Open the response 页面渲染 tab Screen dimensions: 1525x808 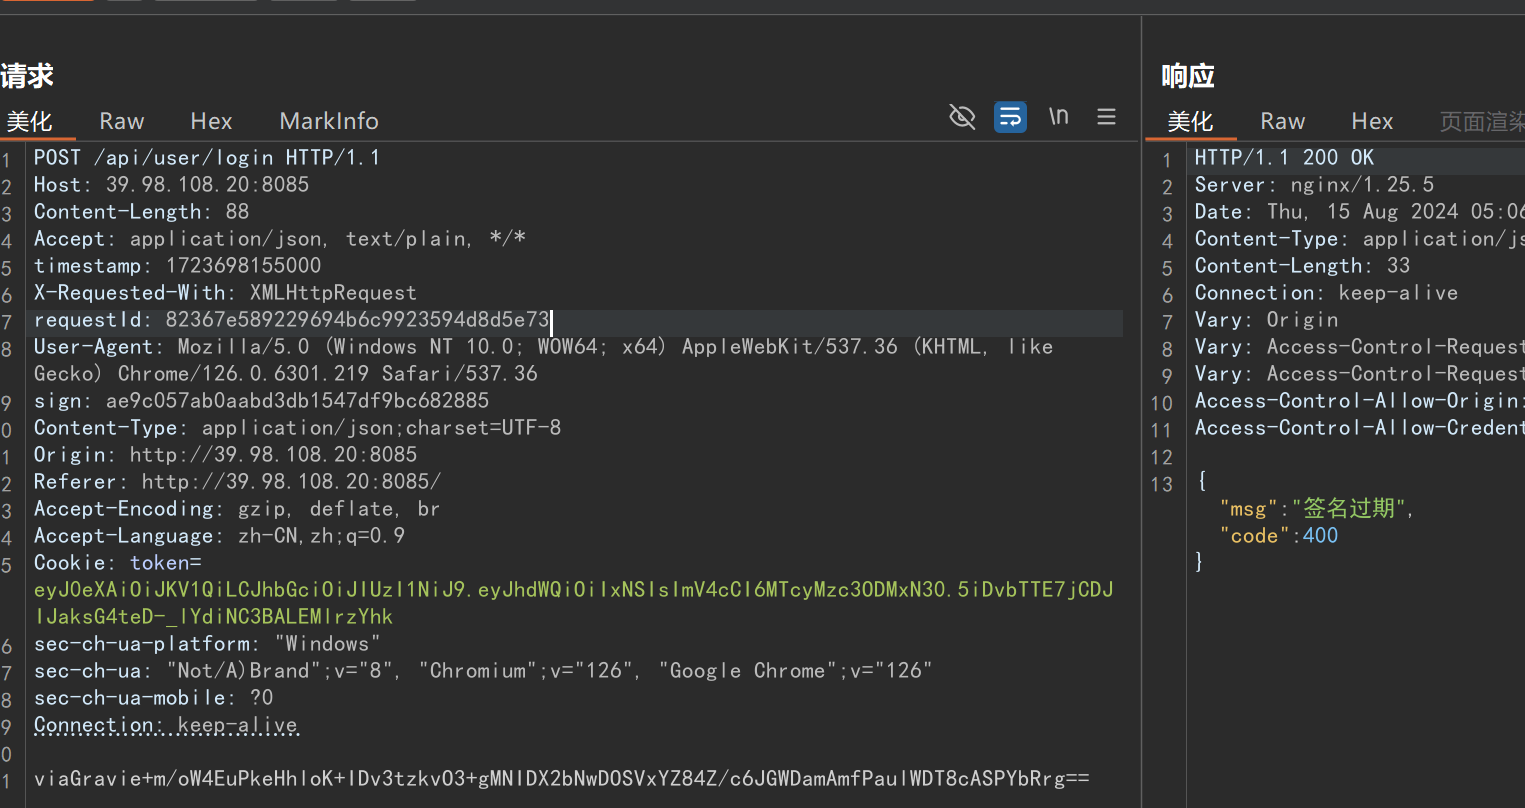click(x=1481, y=121)
